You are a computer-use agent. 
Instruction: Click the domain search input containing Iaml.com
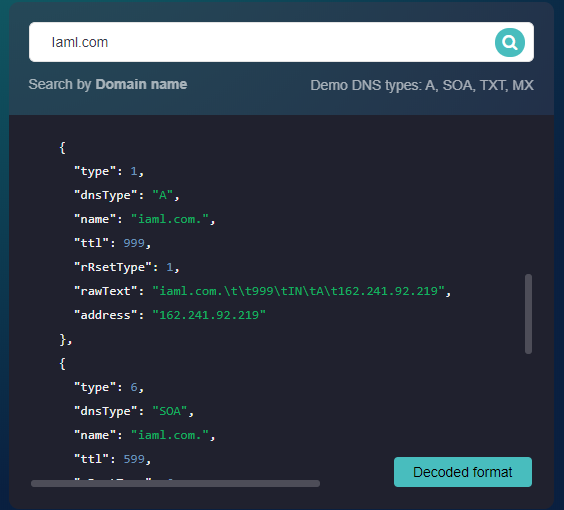pos(281,42)
